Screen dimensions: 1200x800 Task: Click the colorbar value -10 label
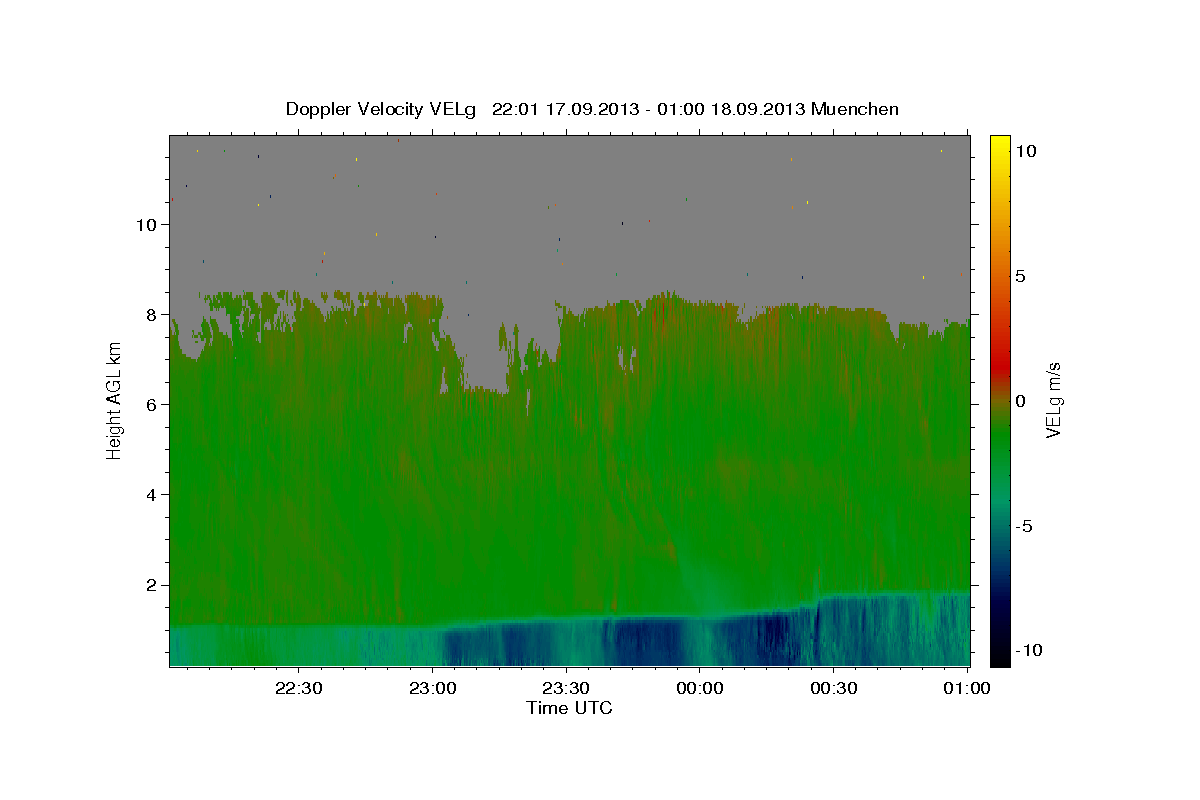pos(1027,650)
